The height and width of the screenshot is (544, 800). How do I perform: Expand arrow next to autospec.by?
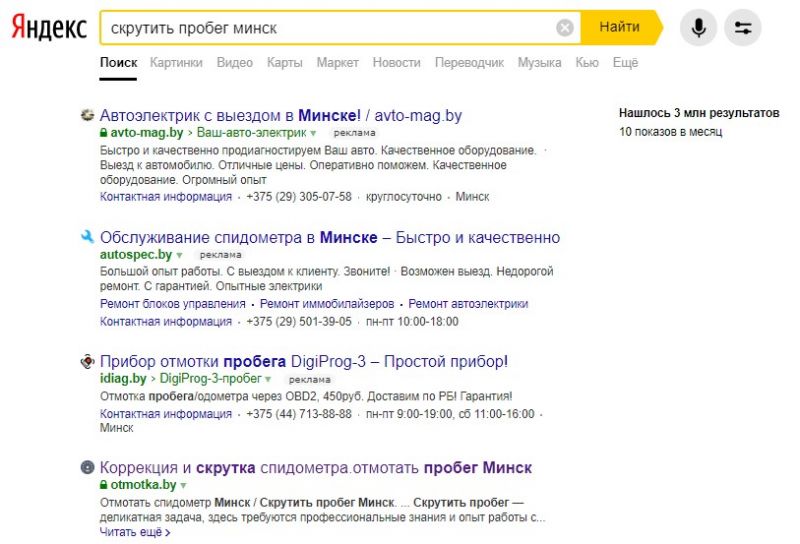(179, 255)
